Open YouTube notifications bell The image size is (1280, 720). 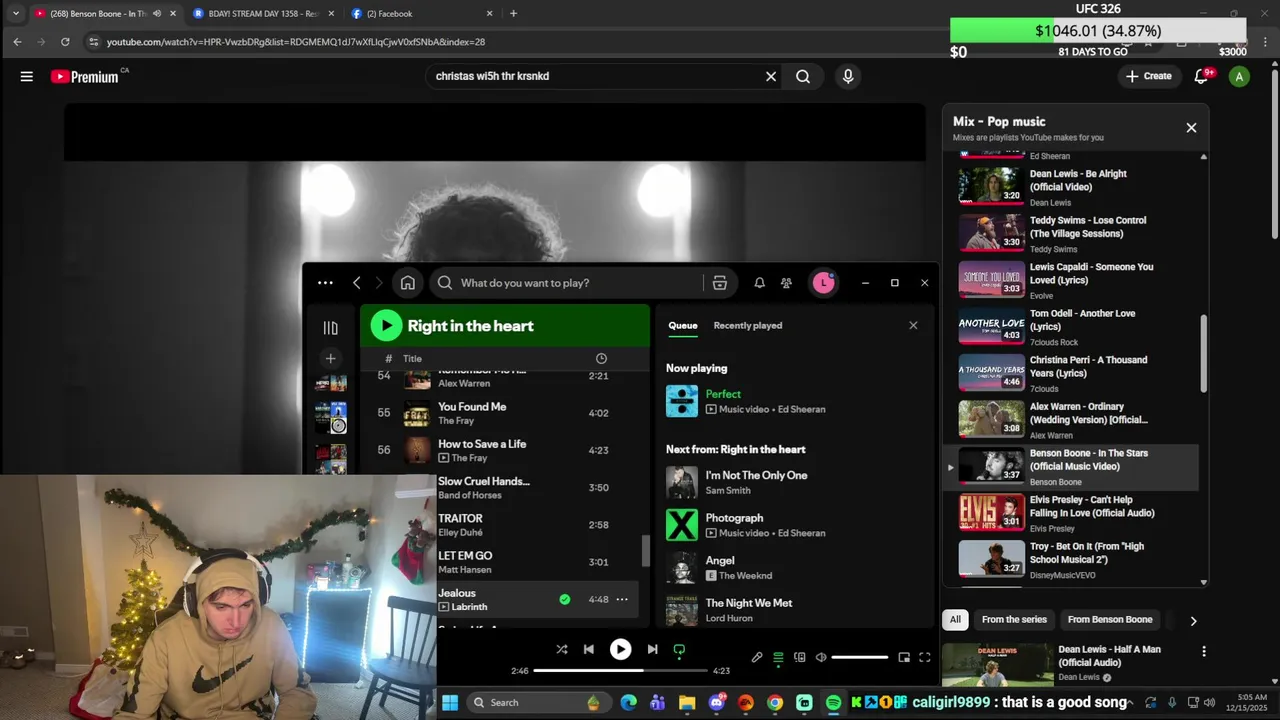[1202, 76]
